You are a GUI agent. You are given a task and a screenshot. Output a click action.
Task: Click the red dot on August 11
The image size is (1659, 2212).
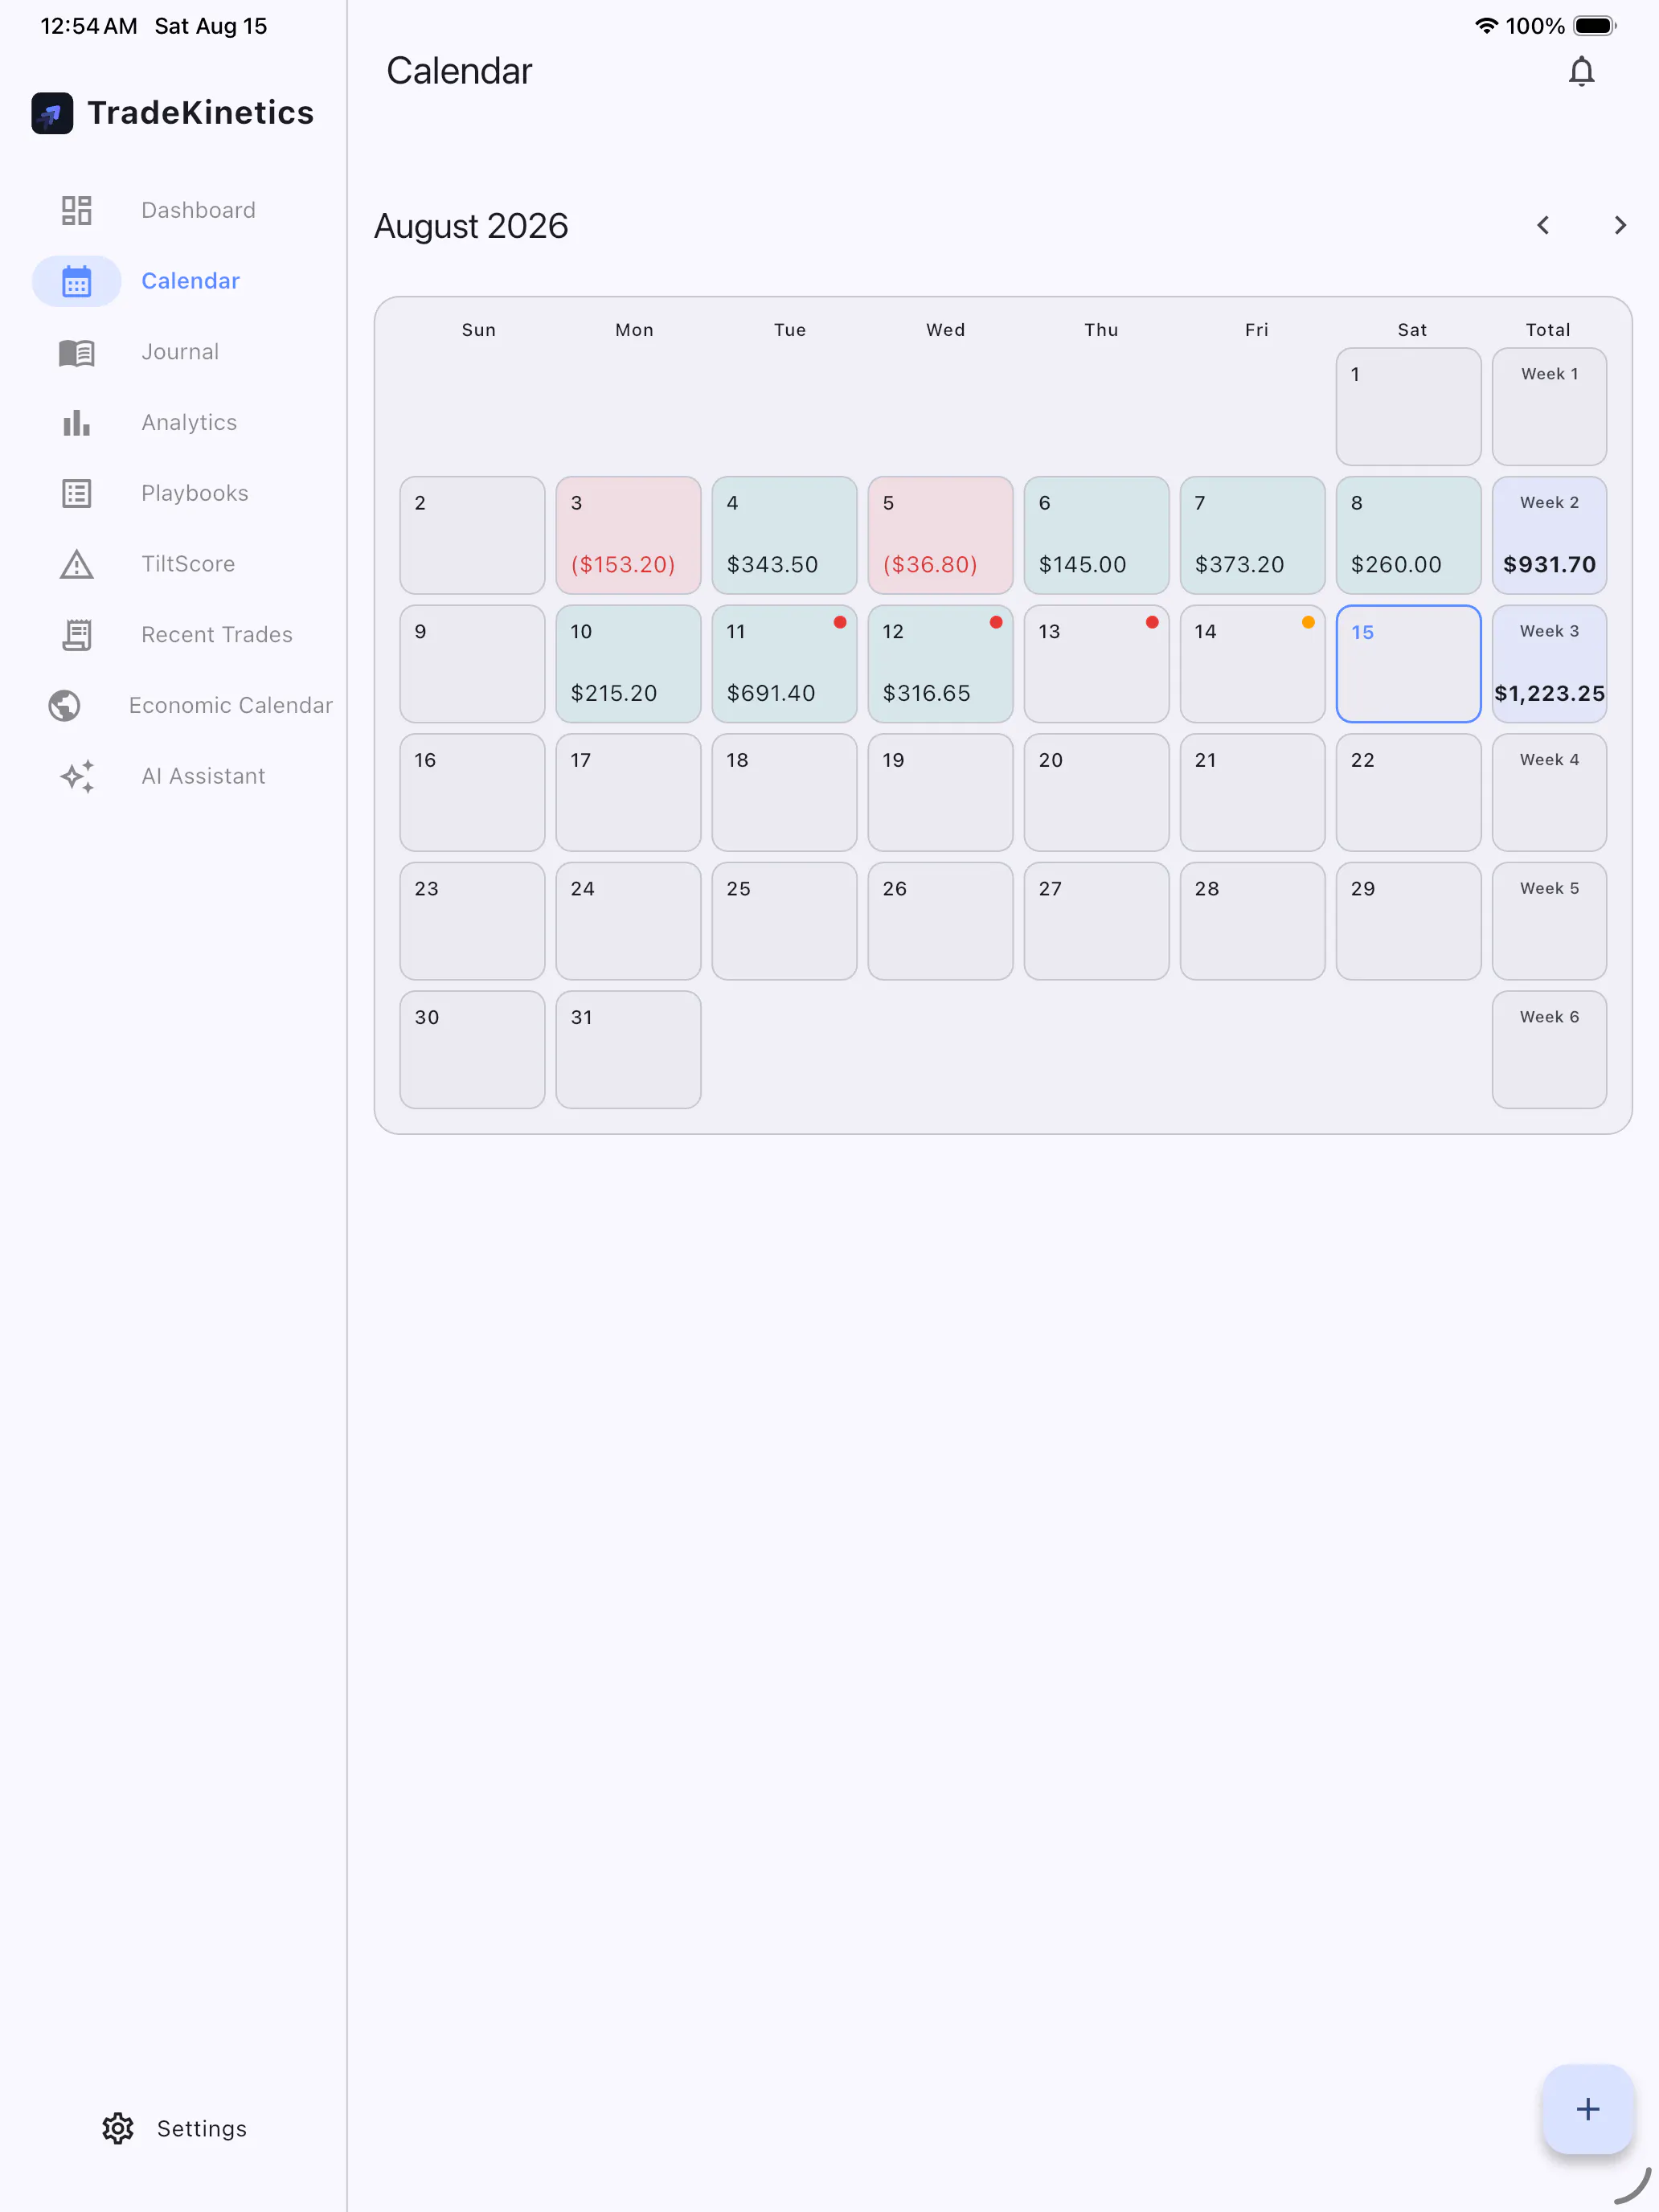click(840, 622)
